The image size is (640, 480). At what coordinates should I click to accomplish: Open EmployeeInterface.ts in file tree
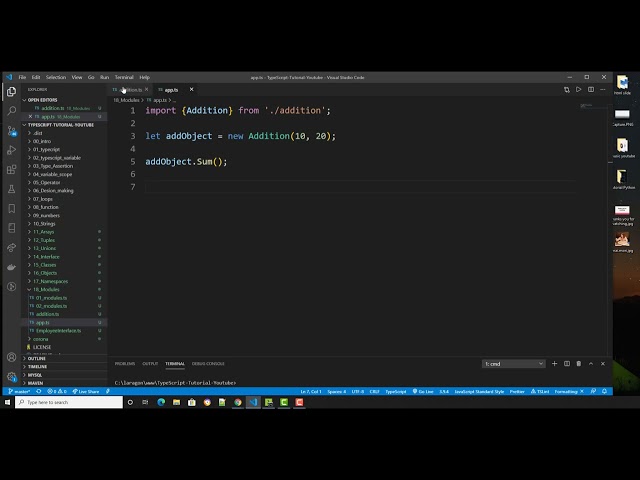pos(58,331)
